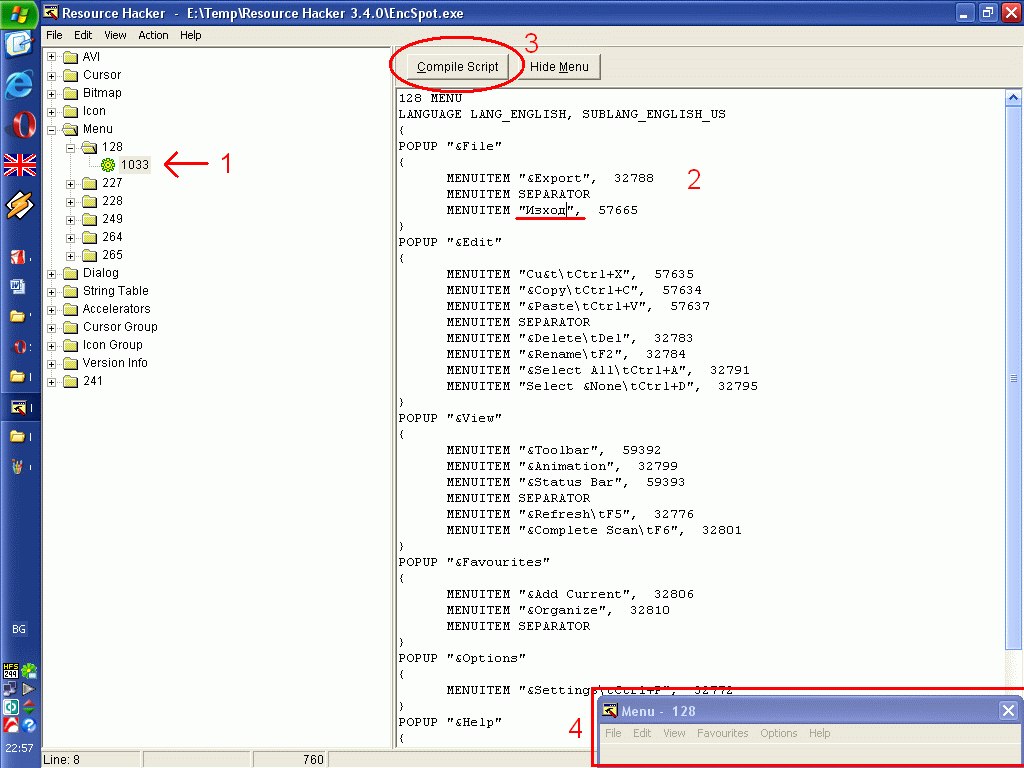The image size is (1024, 768).
Task: Click the Show Desktop quick launch icon
Action: click(x=20, y=44)
